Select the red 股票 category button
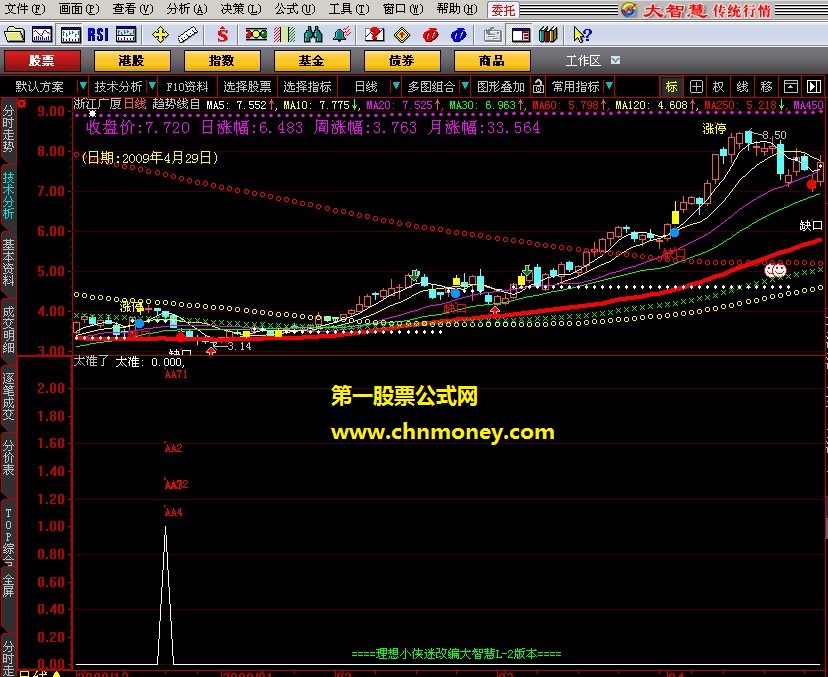The image size is (828, 677). 42,61
